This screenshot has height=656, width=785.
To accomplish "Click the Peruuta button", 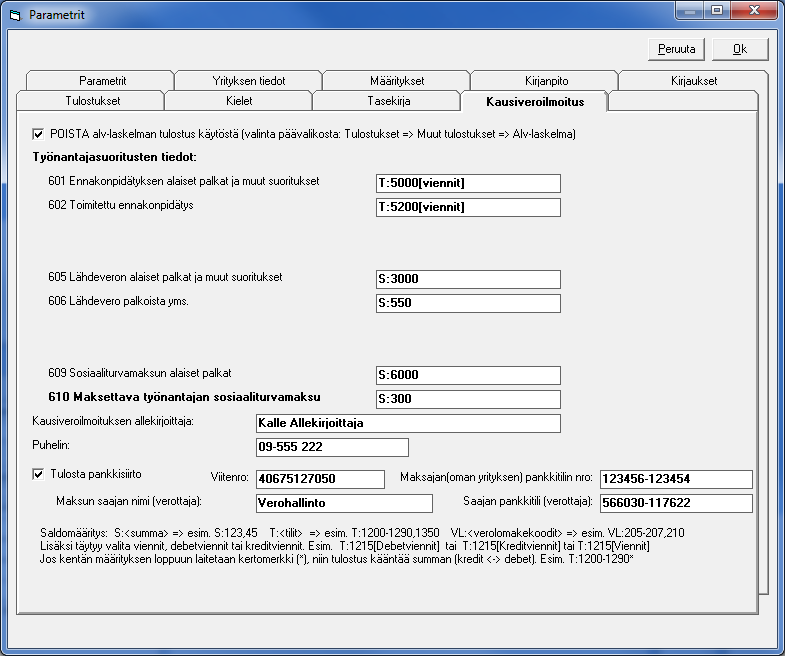I will tap(676, 49).
